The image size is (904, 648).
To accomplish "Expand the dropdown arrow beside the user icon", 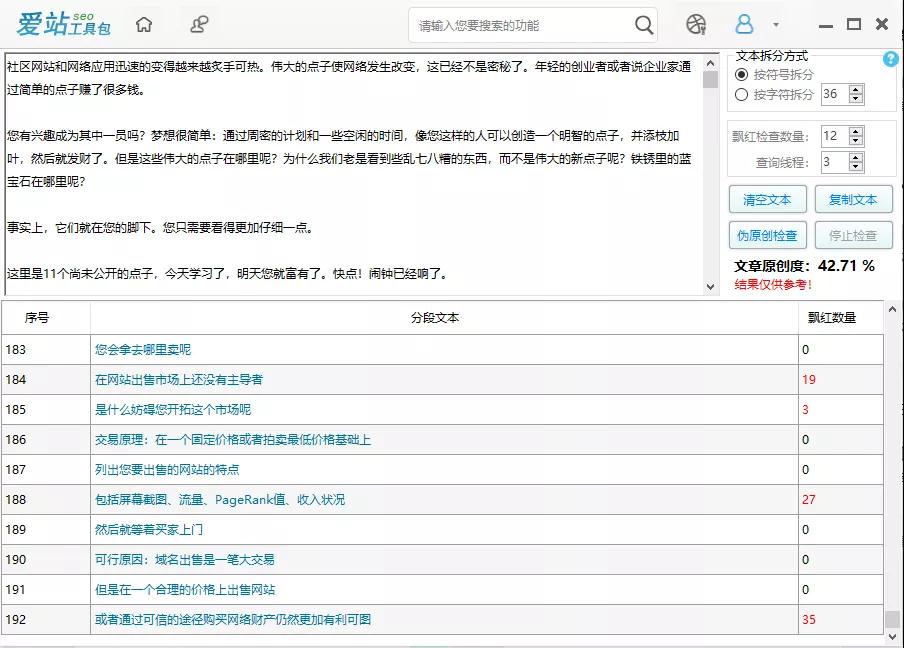I will 776,26.
